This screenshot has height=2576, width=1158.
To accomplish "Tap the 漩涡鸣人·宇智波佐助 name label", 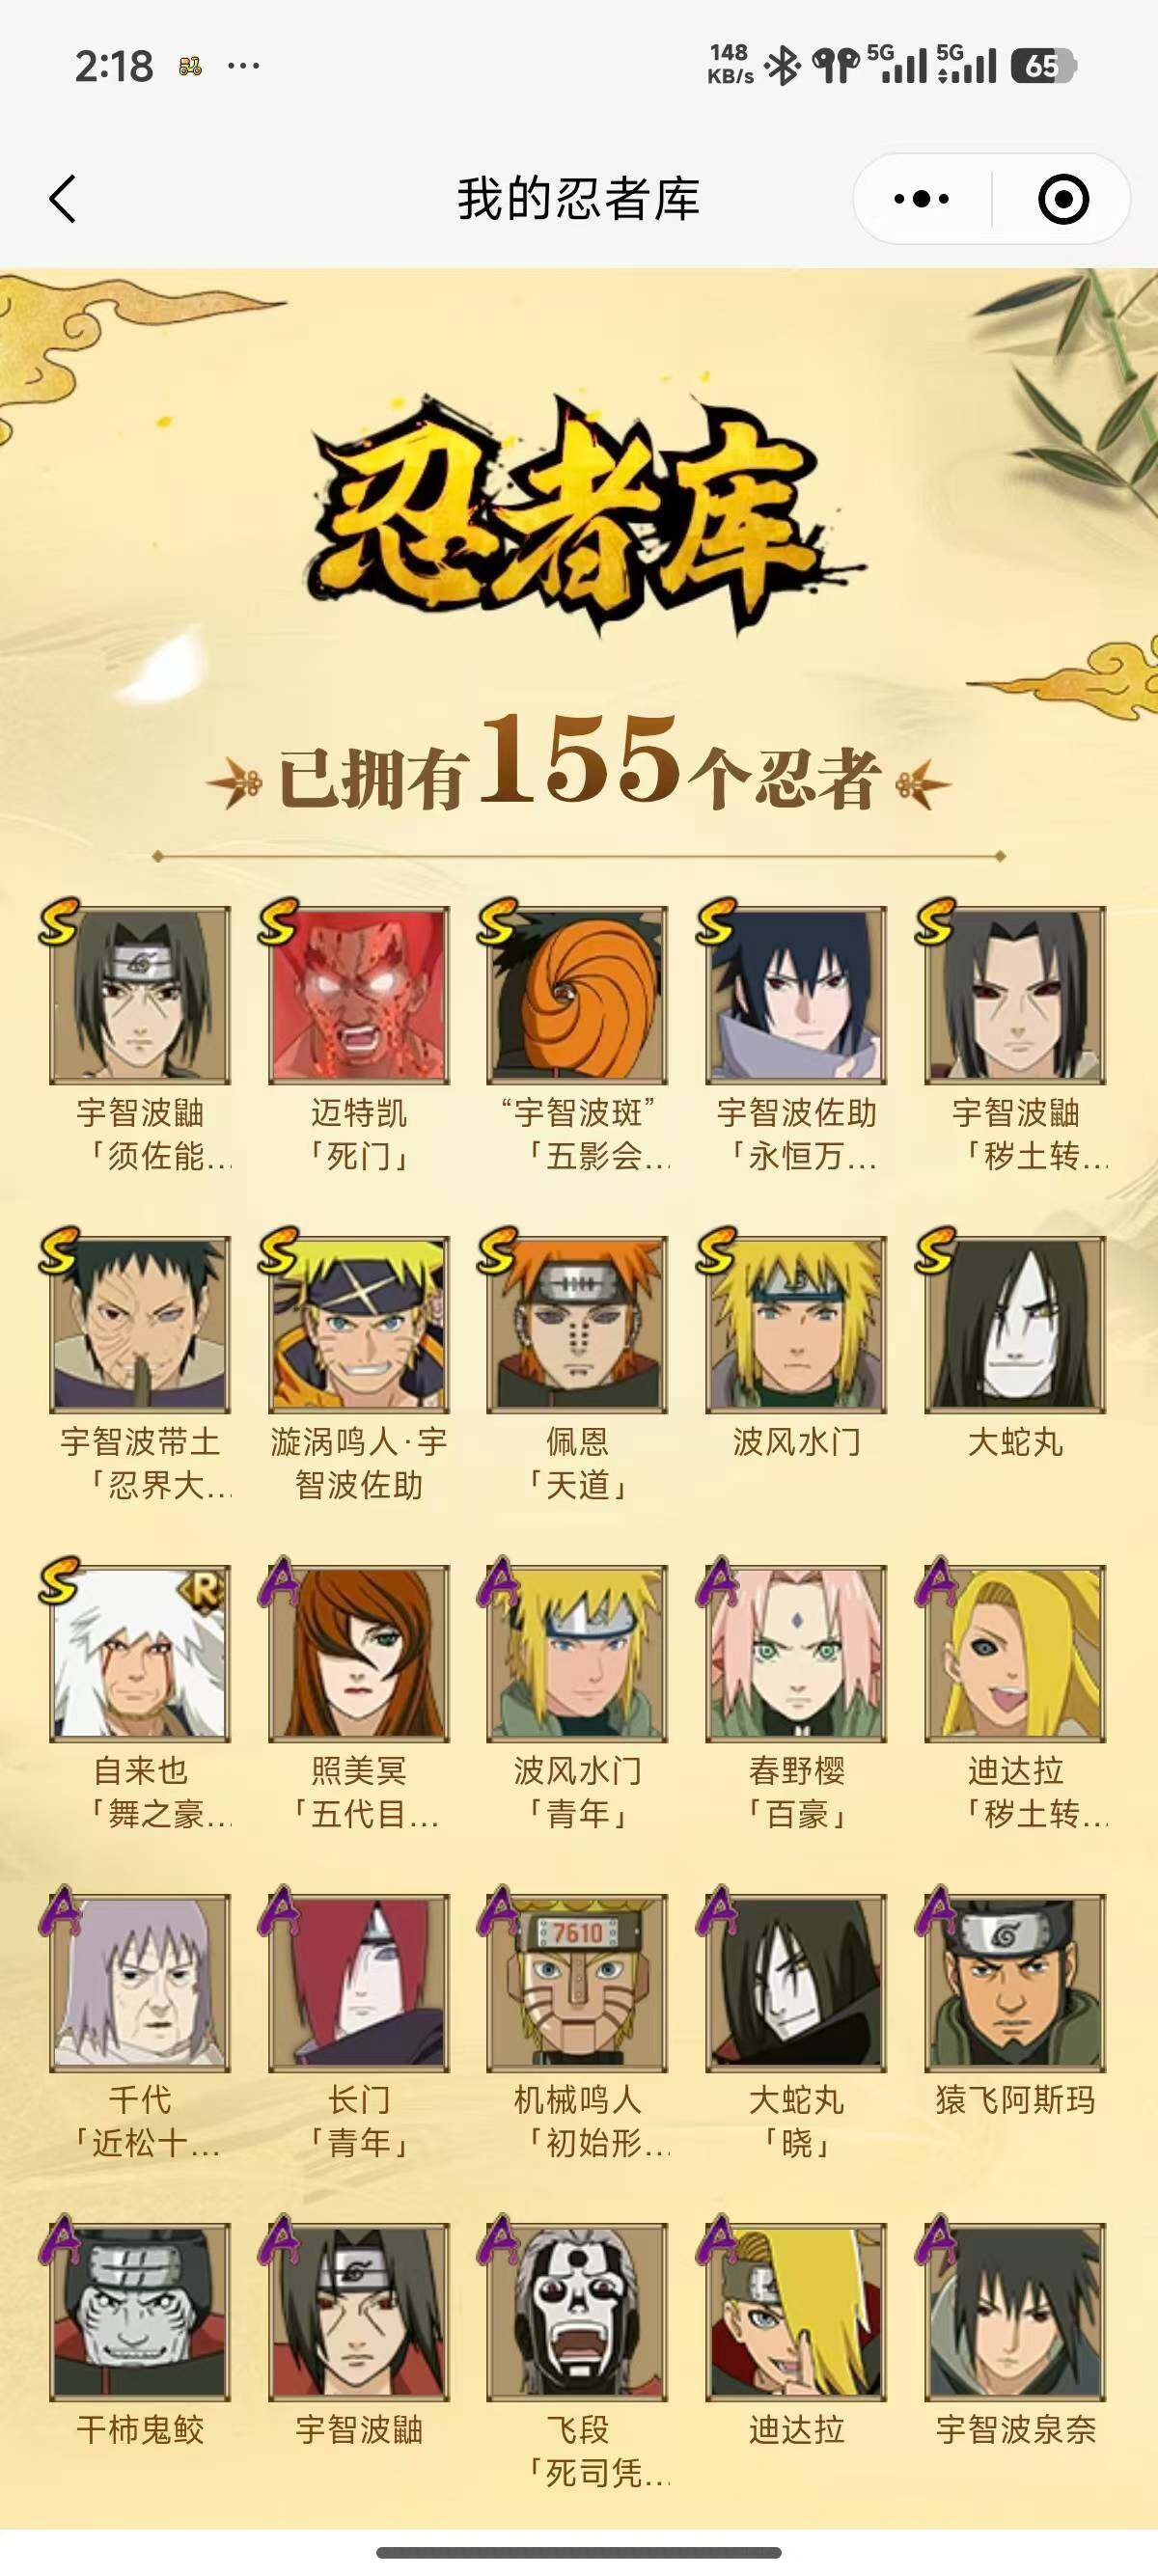I will 359,1463.
